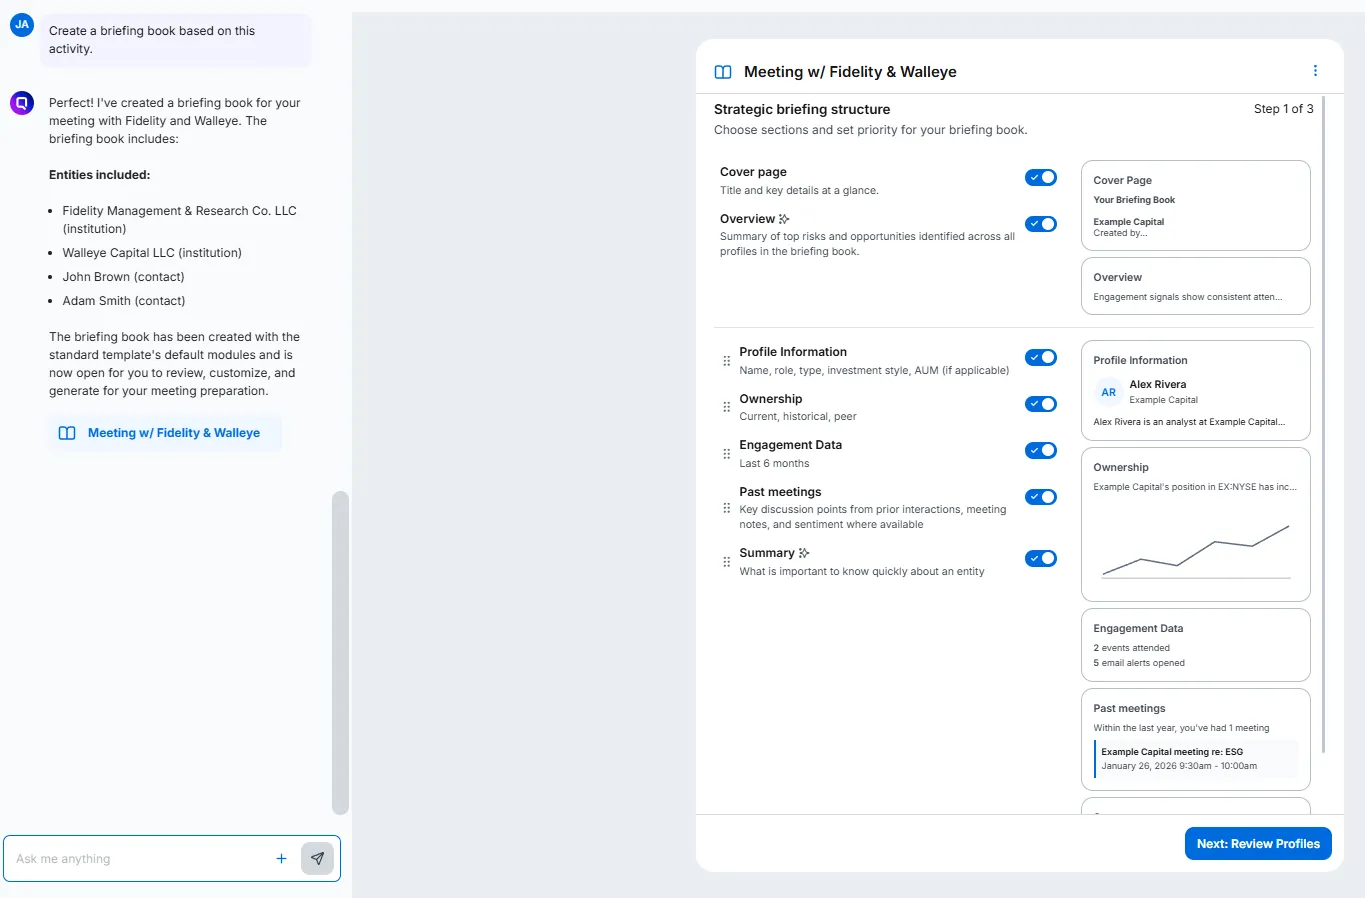Click the drag handle for Profile Information
Viewport: 1365px width, 898px height.
[x=727, y=361]
